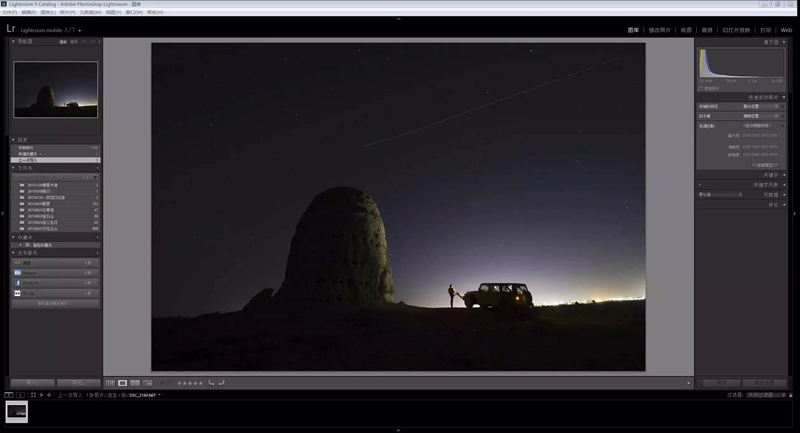Viewport: 800px width, 433px height.
Task: Click the Facebook publish service icon
Action: click(x=17, y=283)
